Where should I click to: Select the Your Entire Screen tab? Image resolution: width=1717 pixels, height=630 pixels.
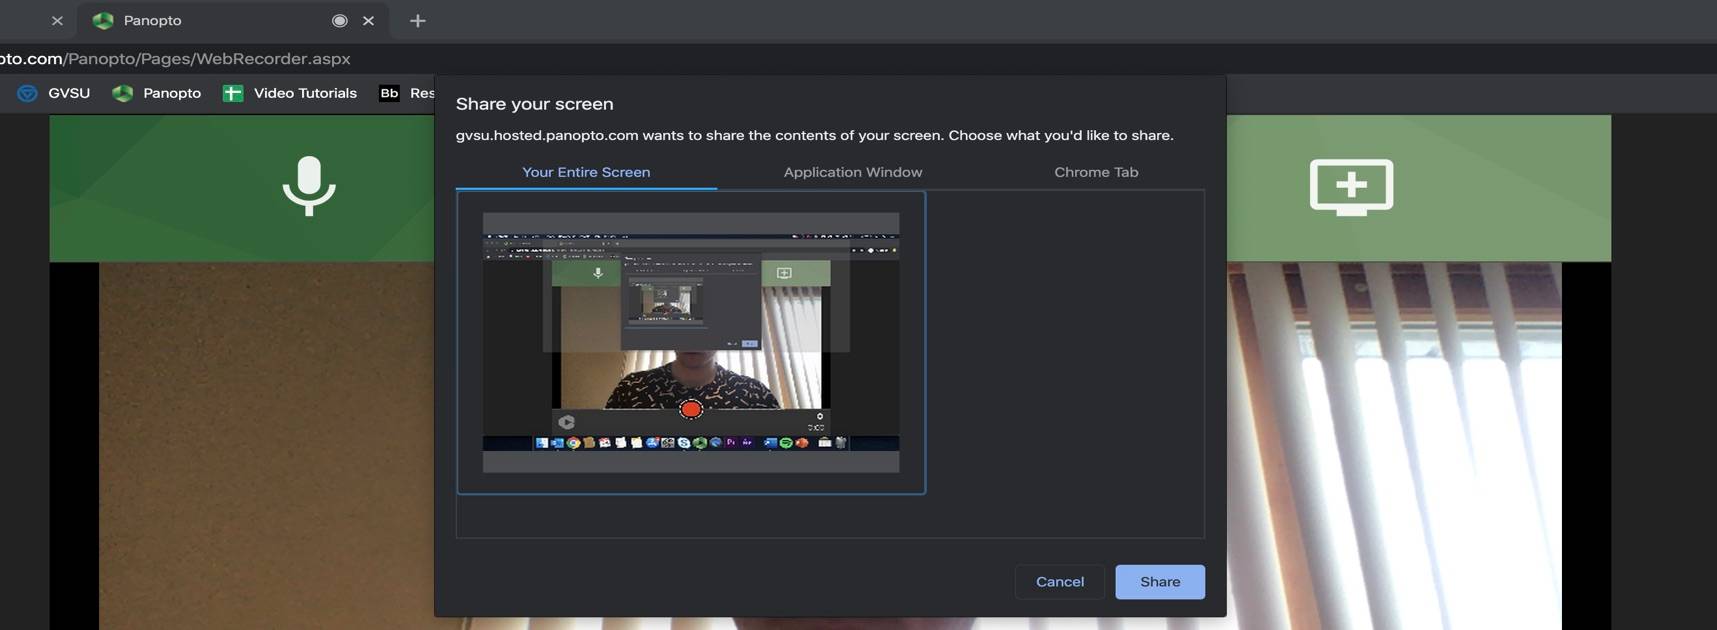click(x=586, y=172)
